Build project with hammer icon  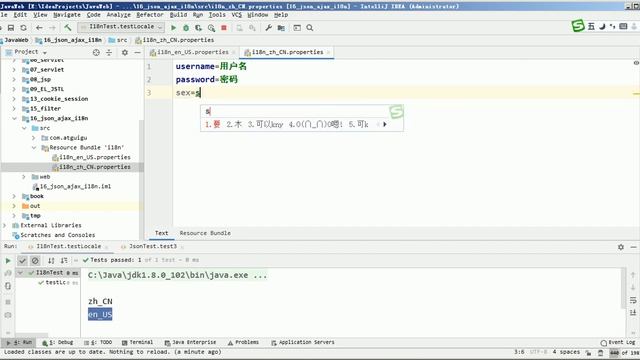pos(68,27)
